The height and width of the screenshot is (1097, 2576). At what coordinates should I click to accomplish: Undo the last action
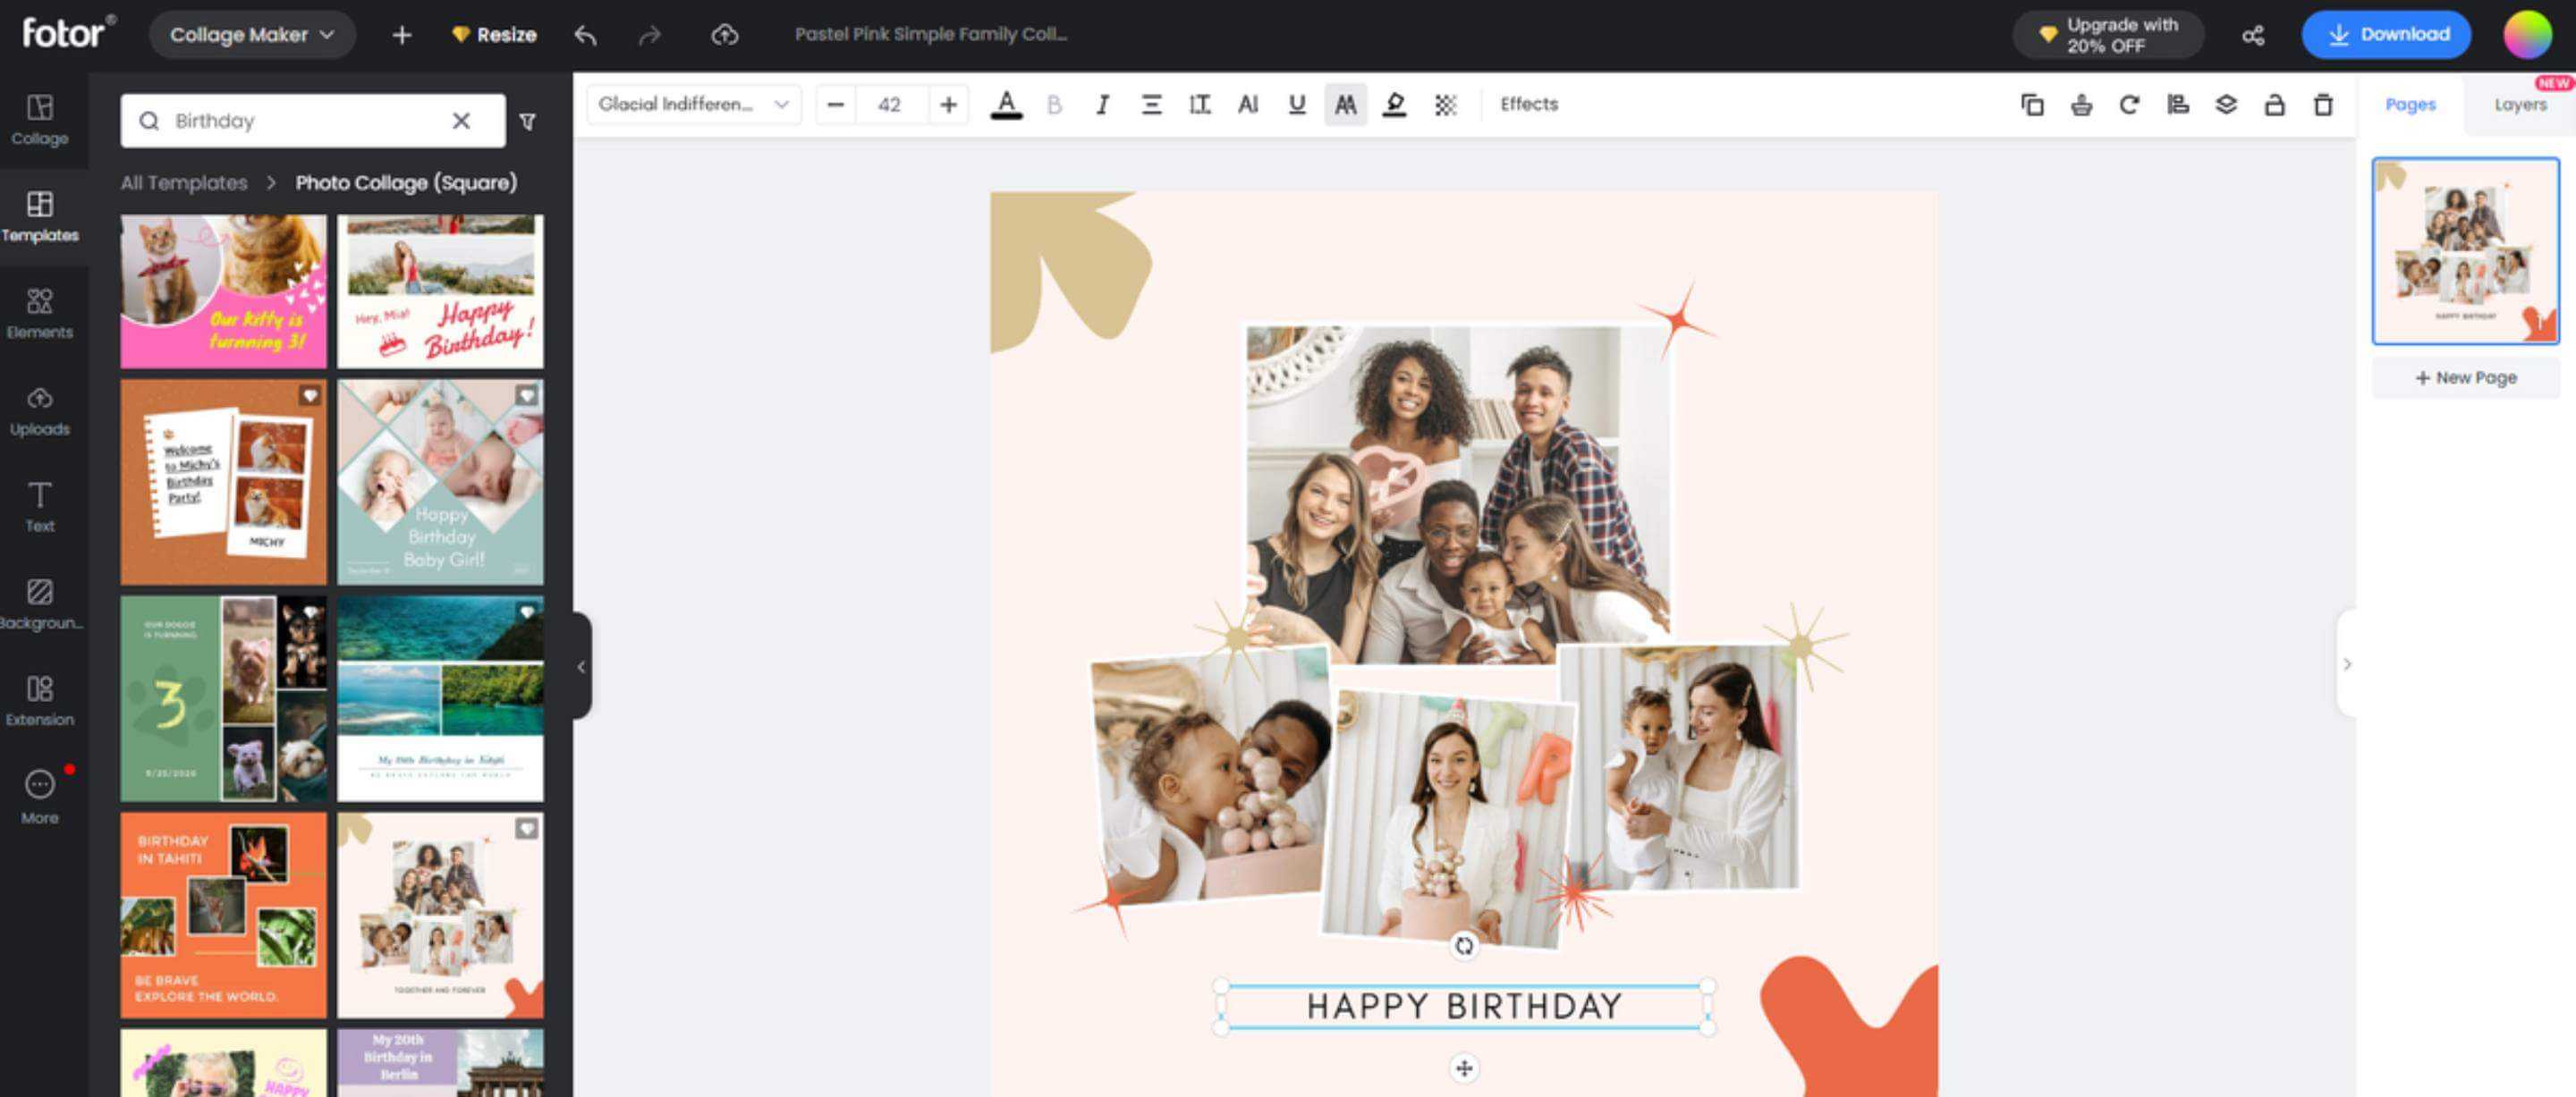[586, 35]
